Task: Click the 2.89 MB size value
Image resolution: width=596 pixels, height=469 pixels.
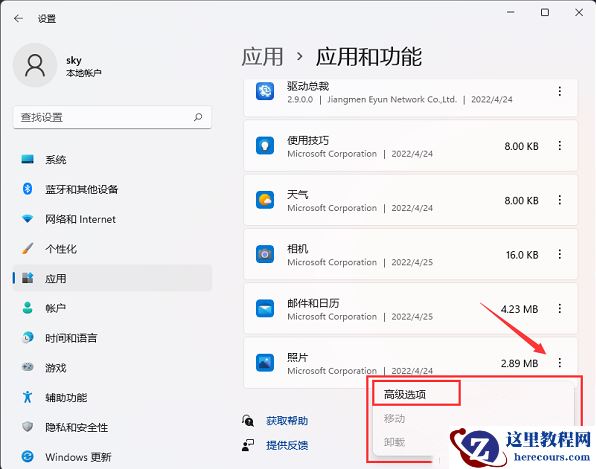Action: (519, 363)
